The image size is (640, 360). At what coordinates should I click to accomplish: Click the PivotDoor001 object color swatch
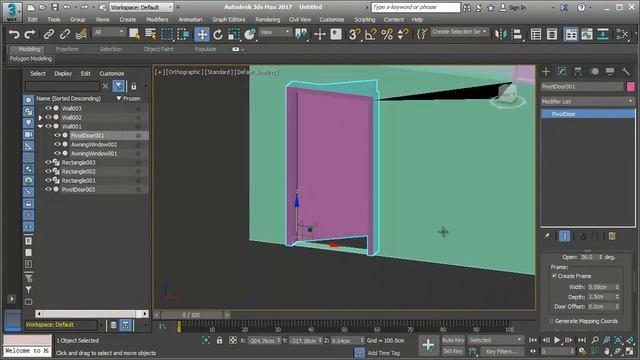630,87
